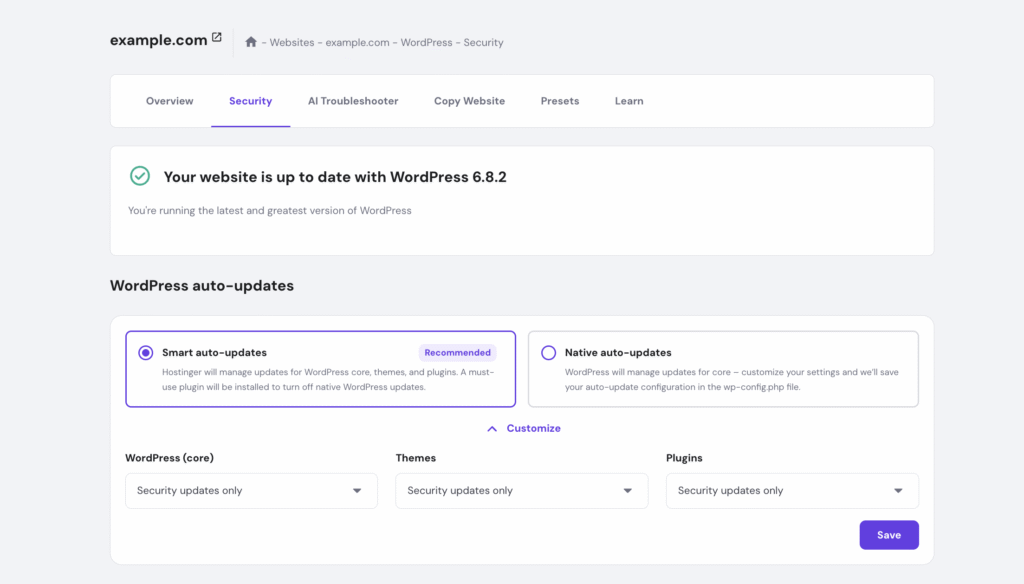Screen dimensions: 1024x584
Task: Click the collapse chevron next to Customize
Action: (x=491, y=428)
